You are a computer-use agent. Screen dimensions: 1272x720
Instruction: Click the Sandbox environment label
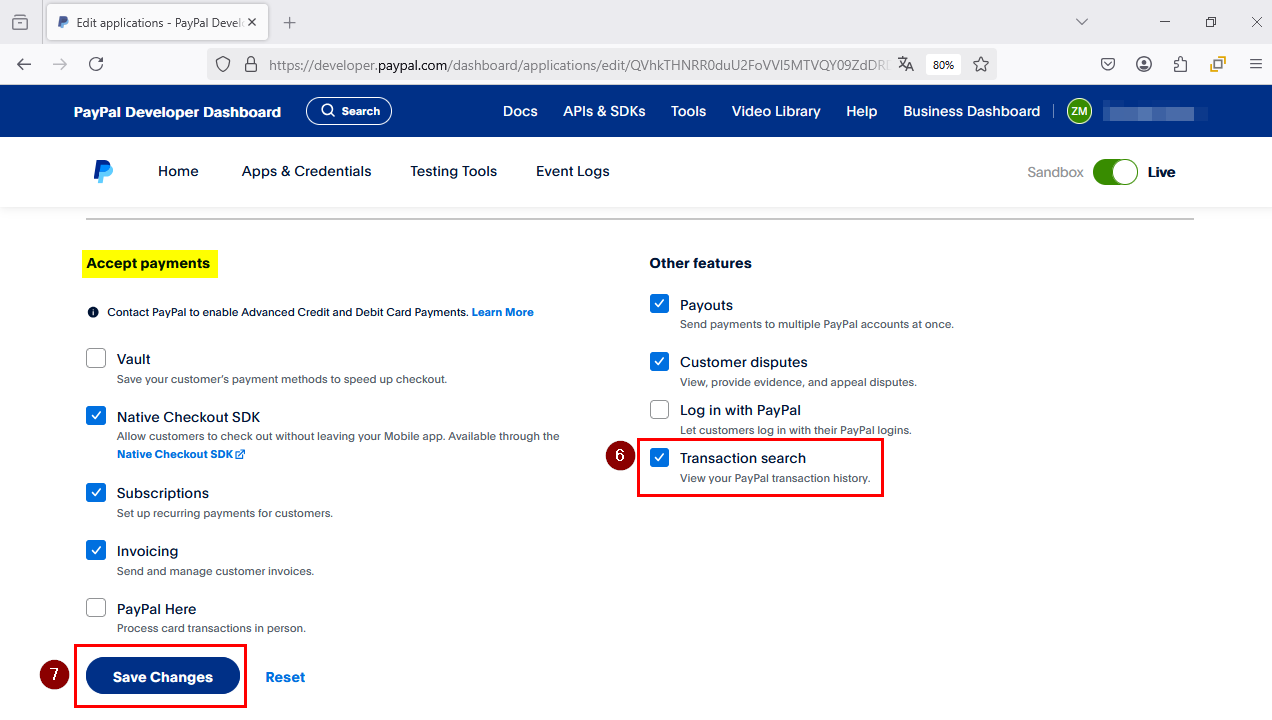coord(1055,172)
